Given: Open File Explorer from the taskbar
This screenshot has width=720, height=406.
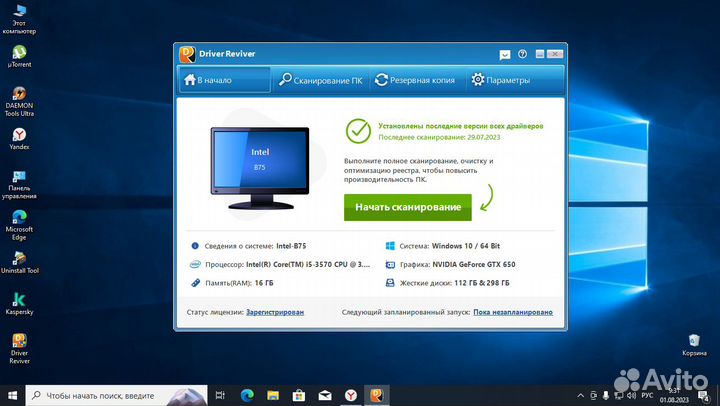Looking at the screenshot, I should click(x=273, y=395).
